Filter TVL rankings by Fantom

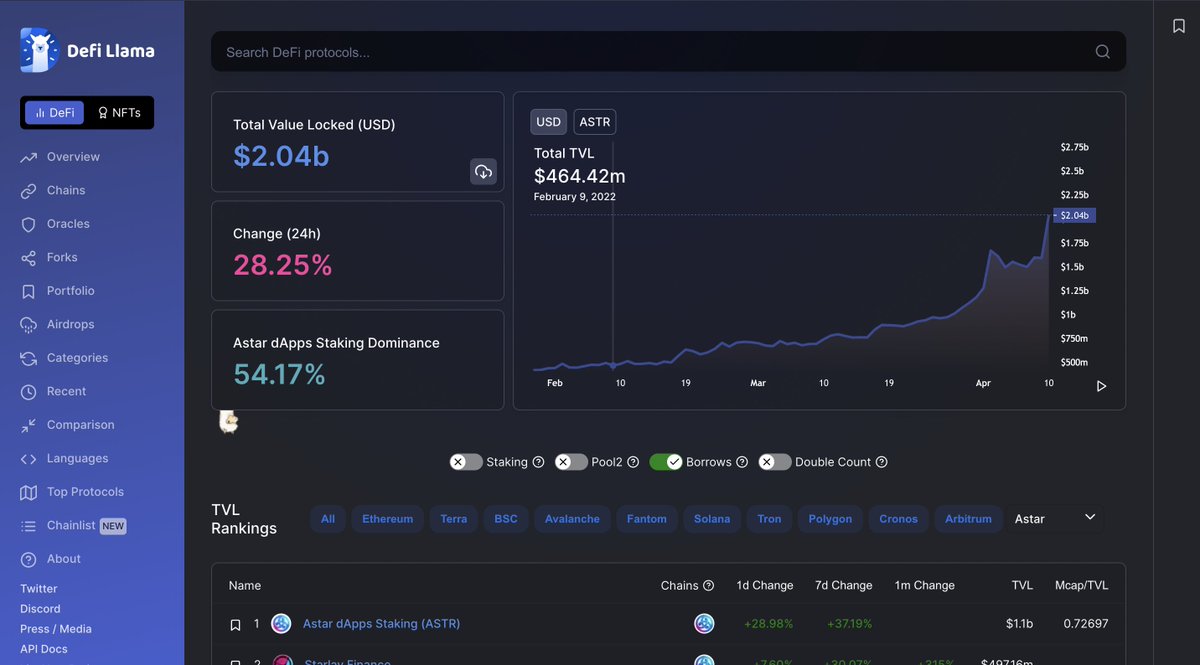[647, 519]
